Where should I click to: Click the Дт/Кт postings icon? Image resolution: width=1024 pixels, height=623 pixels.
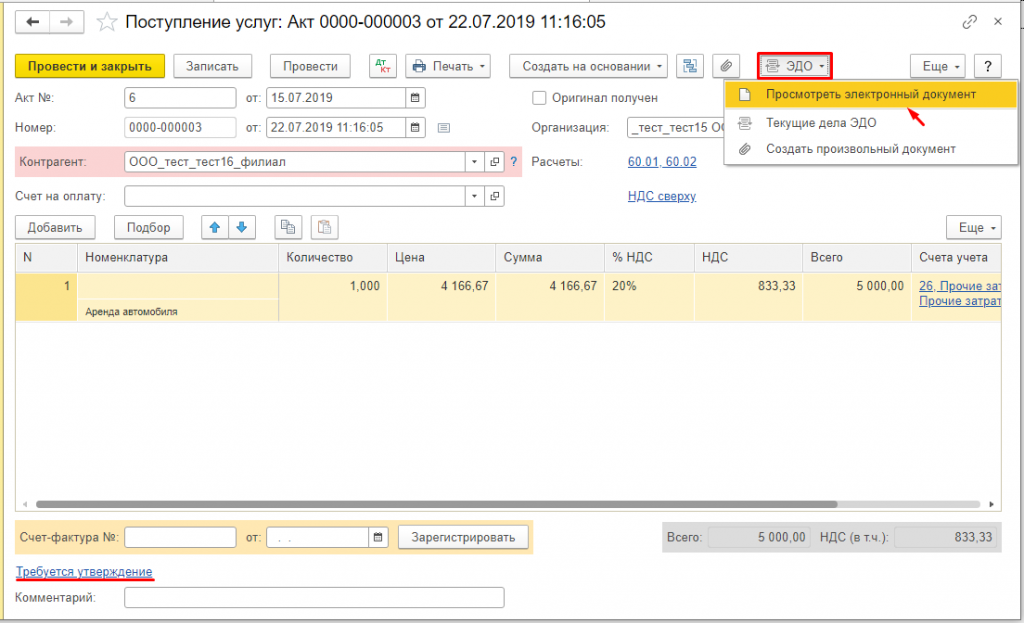tap(383, 66)
